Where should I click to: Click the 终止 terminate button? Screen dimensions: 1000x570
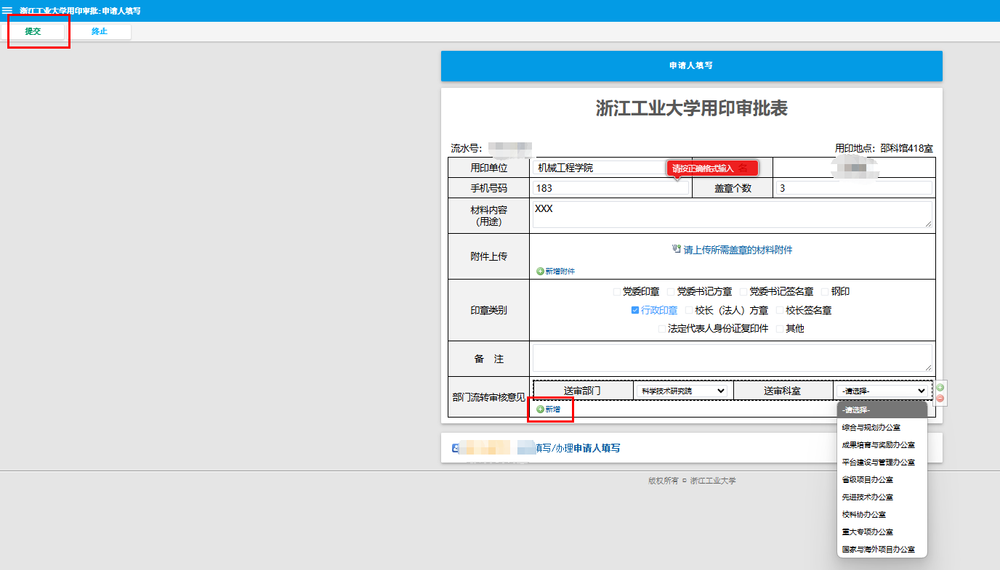(x=98, y=31)
